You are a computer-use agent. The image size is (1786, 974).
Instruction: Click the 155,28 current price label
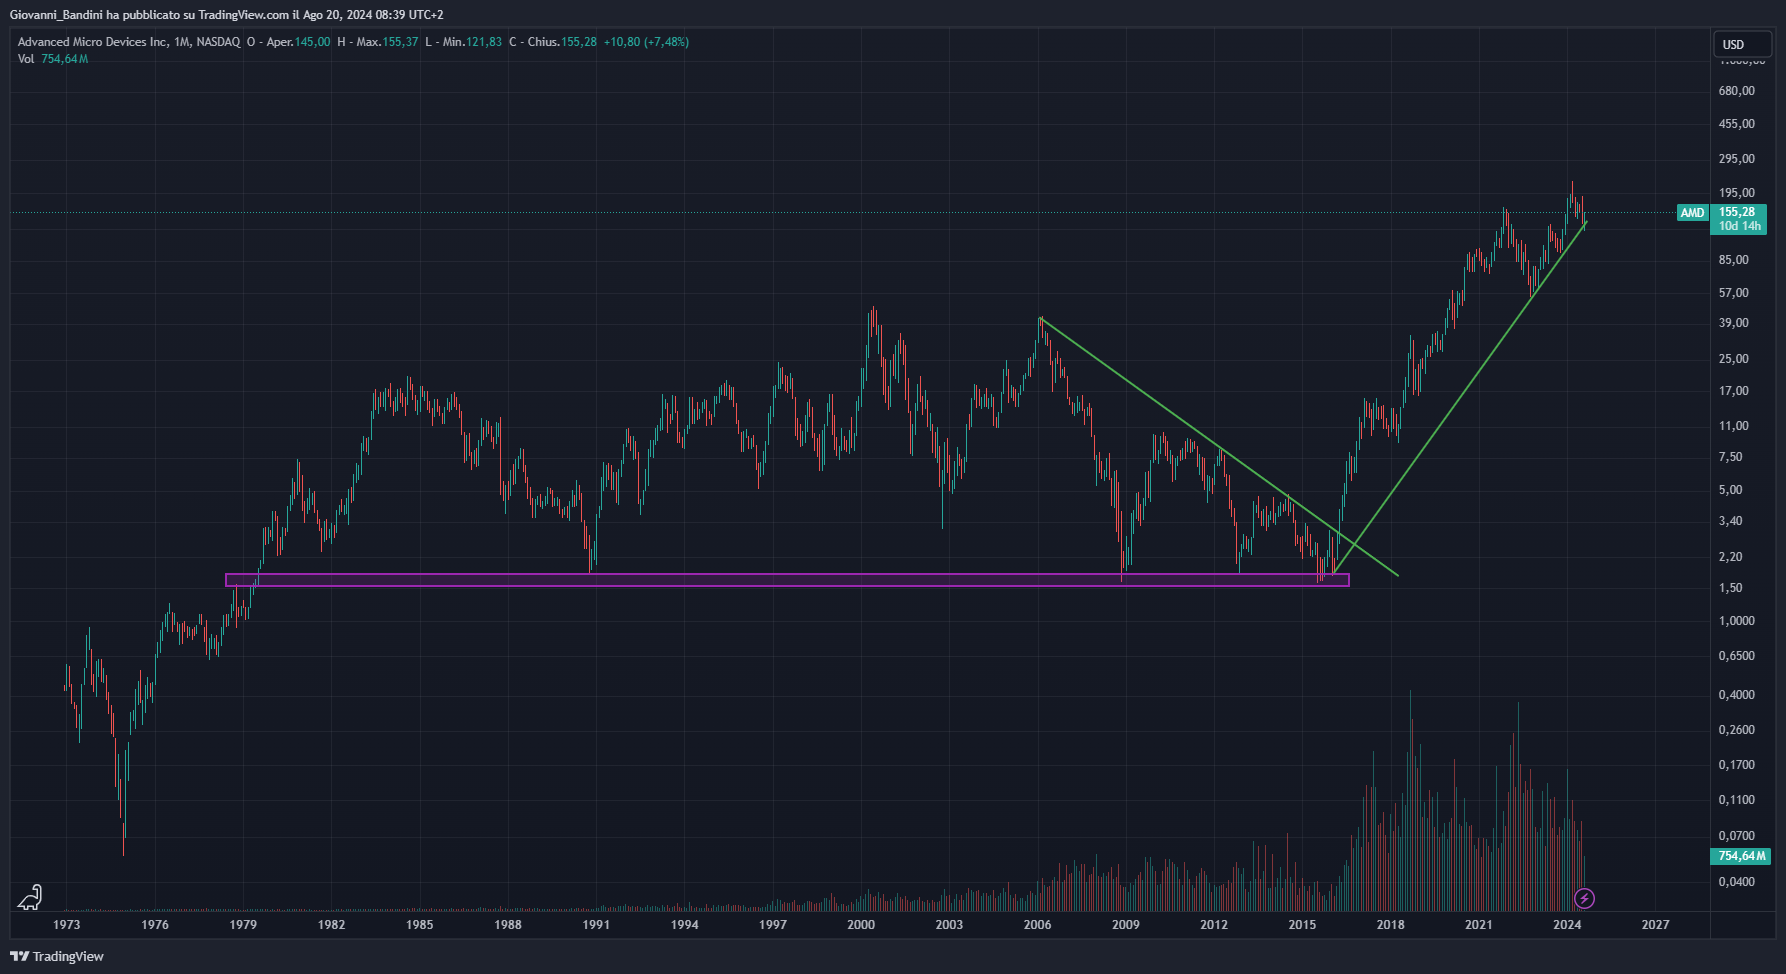pyautogui.click(x=1738, y=212)
